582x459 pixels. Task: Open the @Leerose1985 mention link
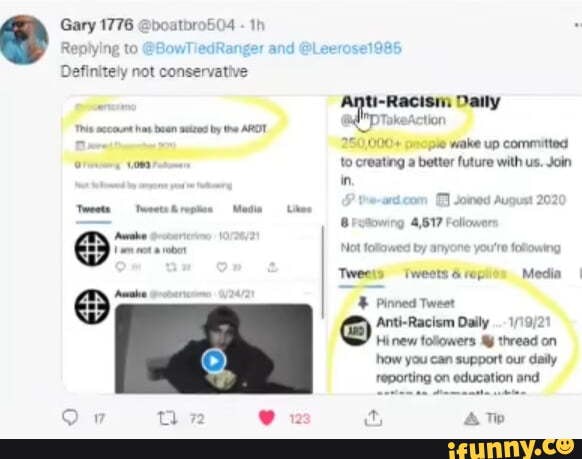coord(350,48)
